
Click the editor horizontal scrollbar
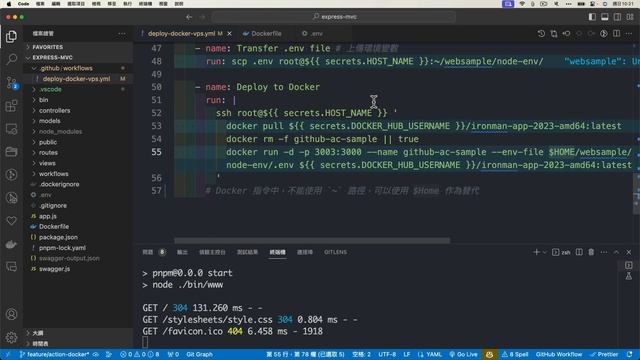pos(312,240)
